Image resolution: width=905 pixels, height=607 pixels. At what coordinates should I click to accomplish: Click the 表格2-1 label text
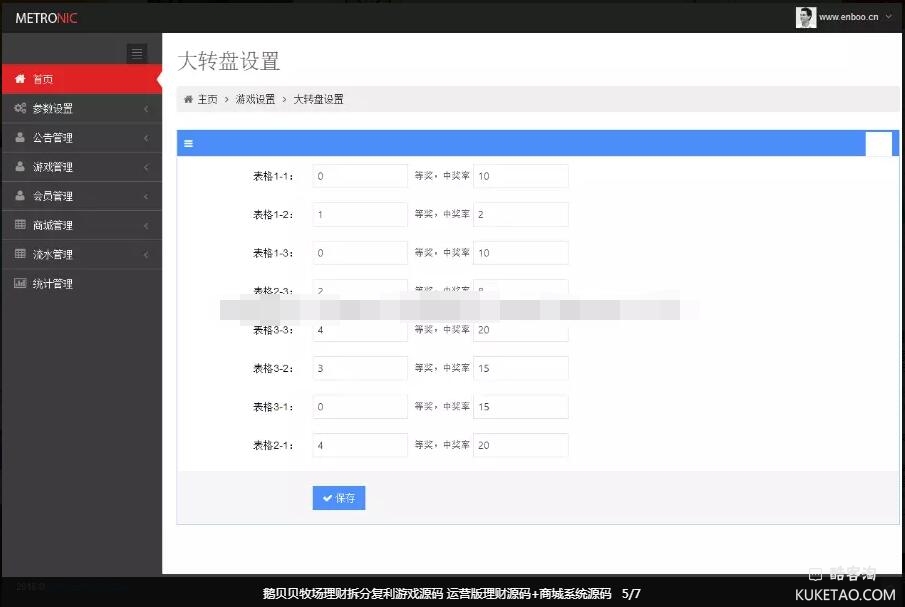[273, 445]
